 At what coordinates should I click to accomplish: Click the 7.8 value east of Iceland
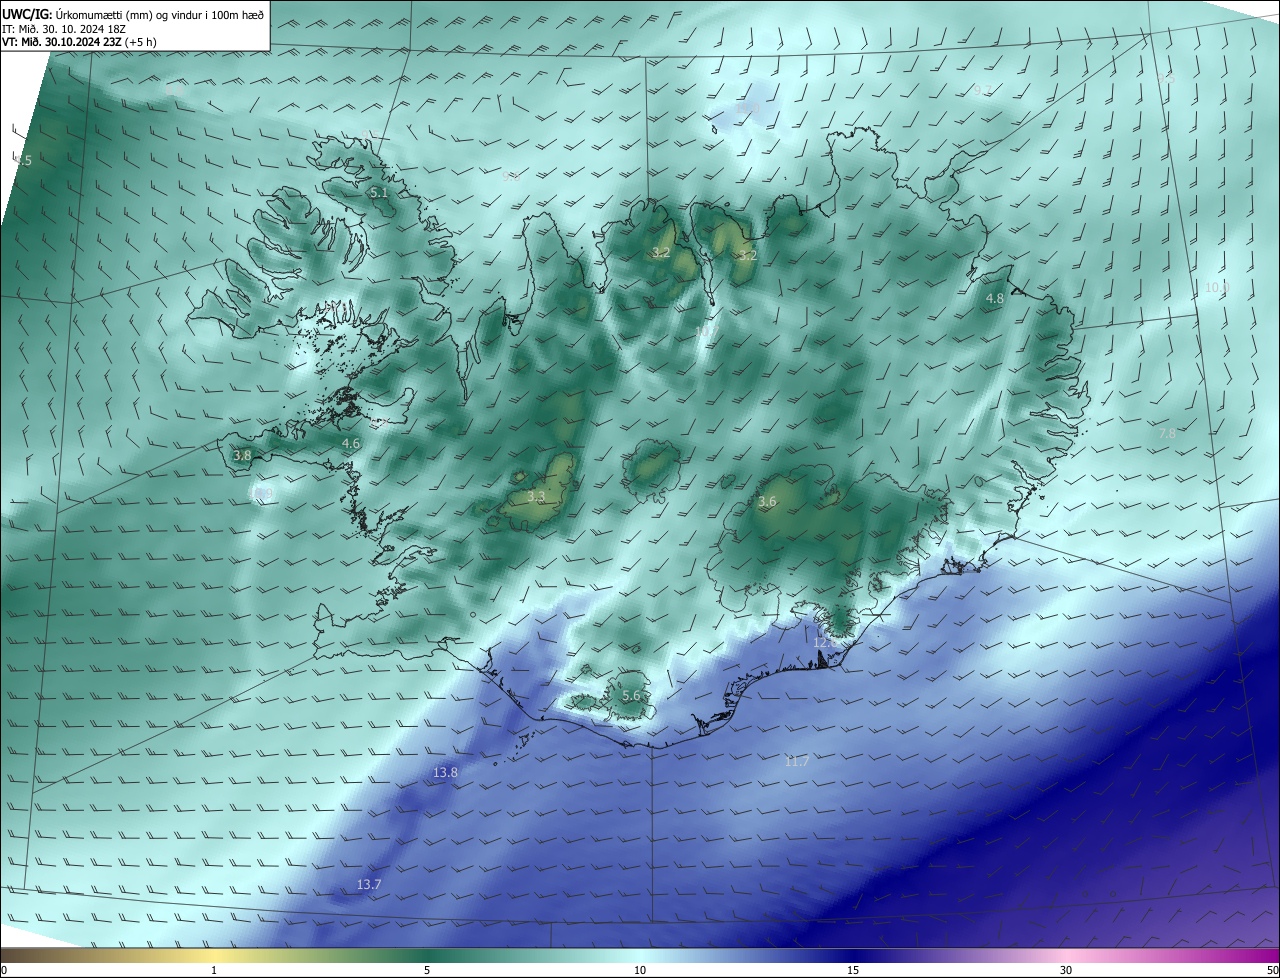1167,434
